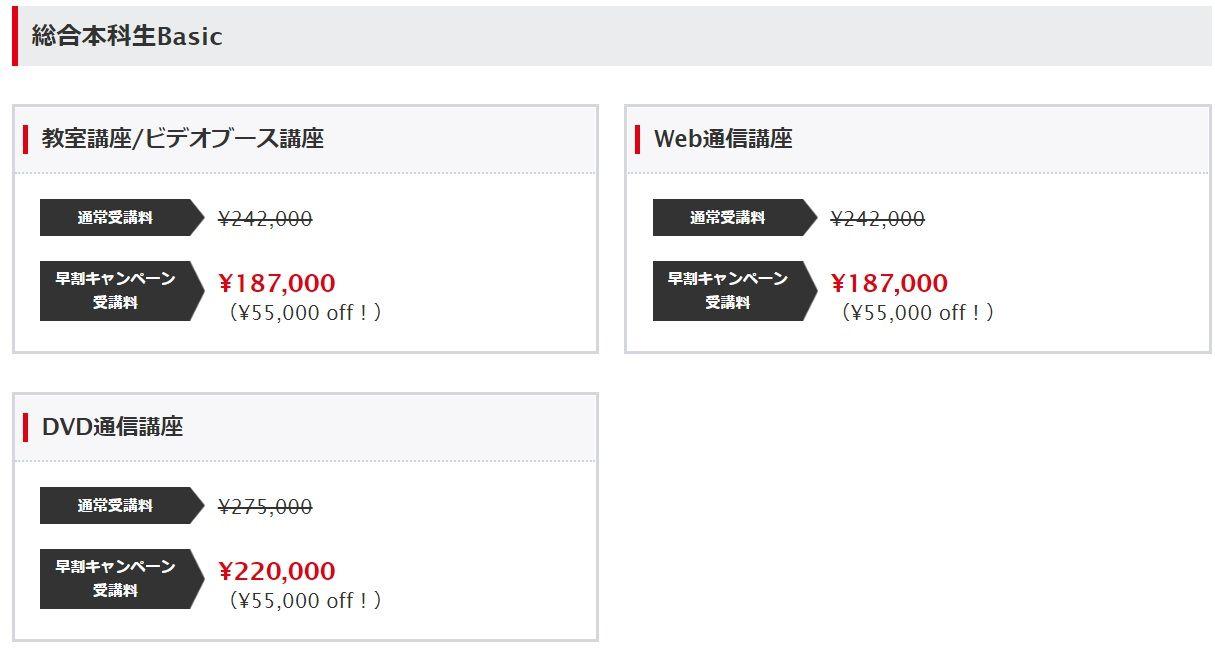Screen dimensions: 1215x655
Task: Select the DVD通信講座 card title
Action: 112,427
